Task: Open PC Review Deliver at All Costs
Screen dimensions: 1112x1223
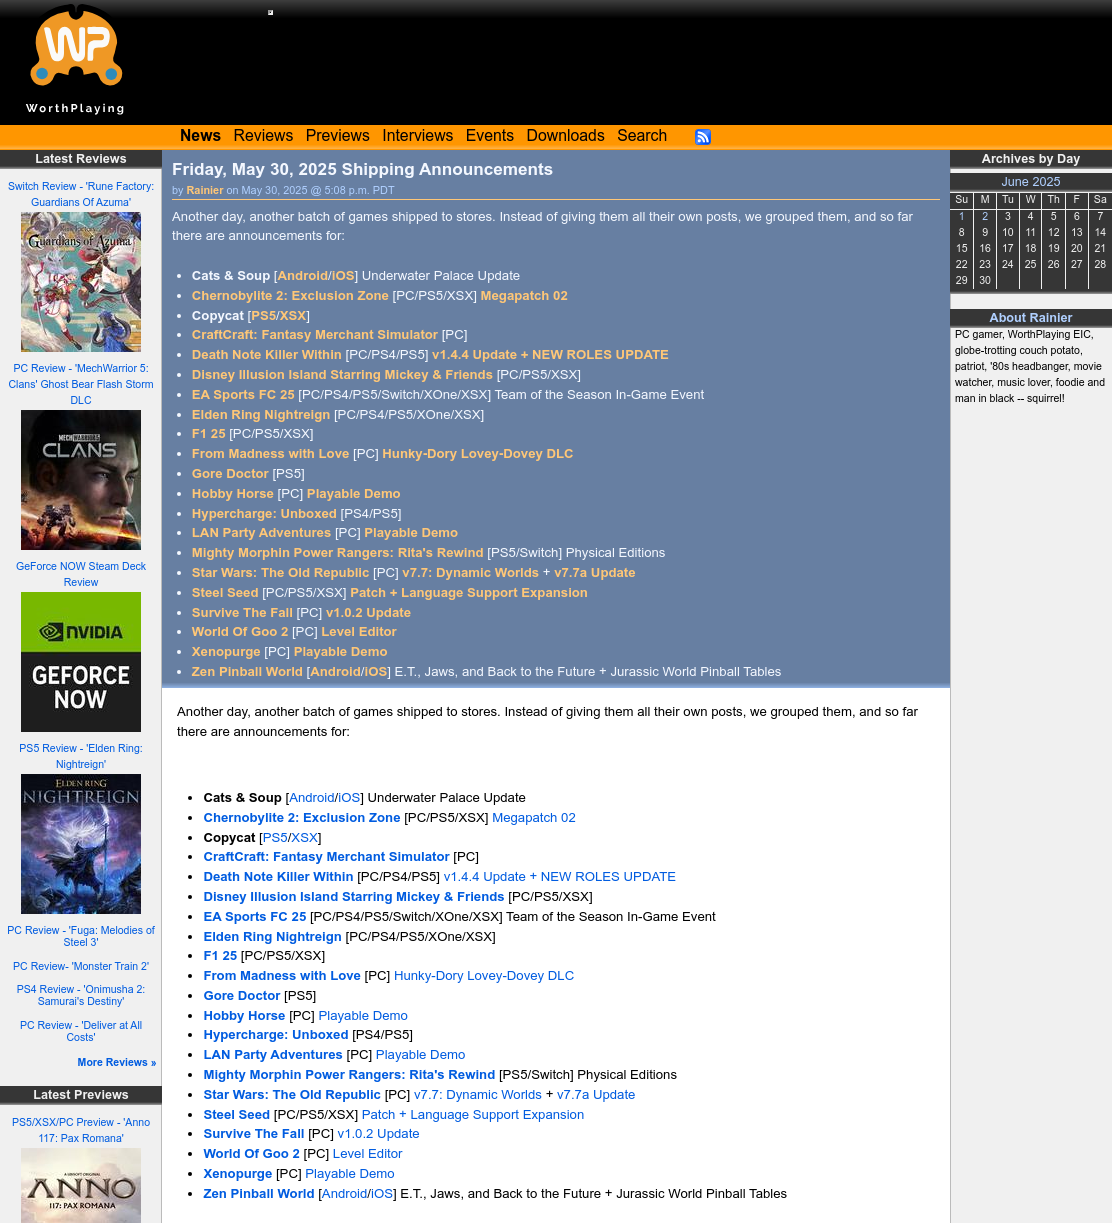Action: pyautogui.click(x=81, y=1031)
